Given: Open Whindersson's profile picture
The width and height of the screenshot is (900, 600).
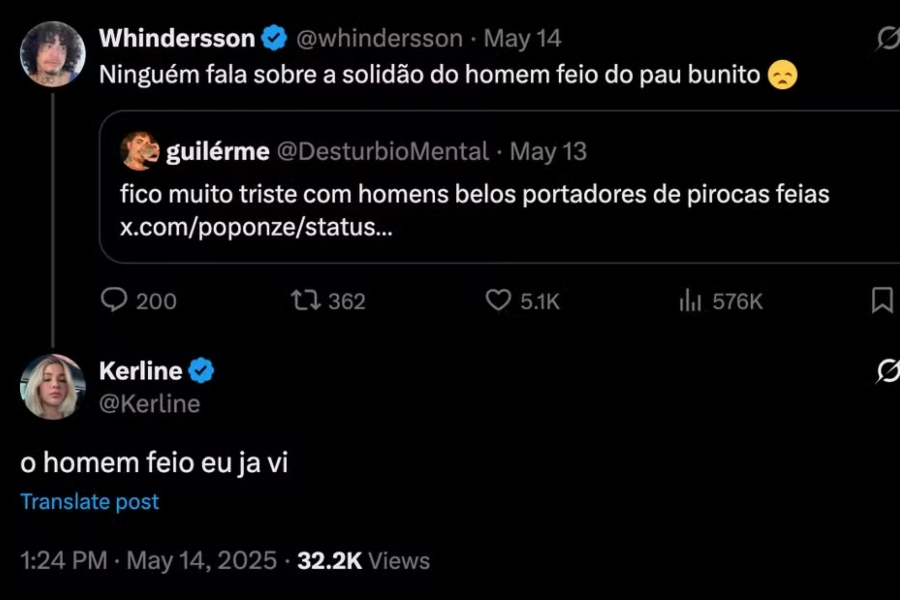Looking at the screenshot, I should (53, 54).
